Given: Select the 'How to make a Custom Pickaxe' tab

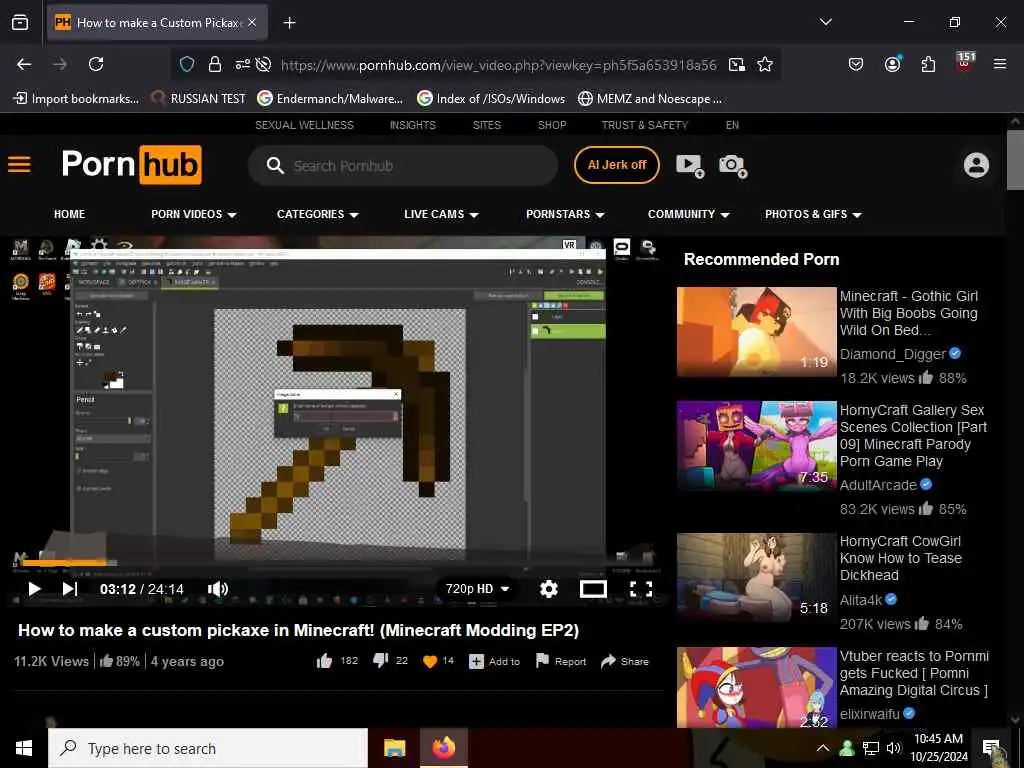Looking at the screenshot, I should (x=157, y=23).
